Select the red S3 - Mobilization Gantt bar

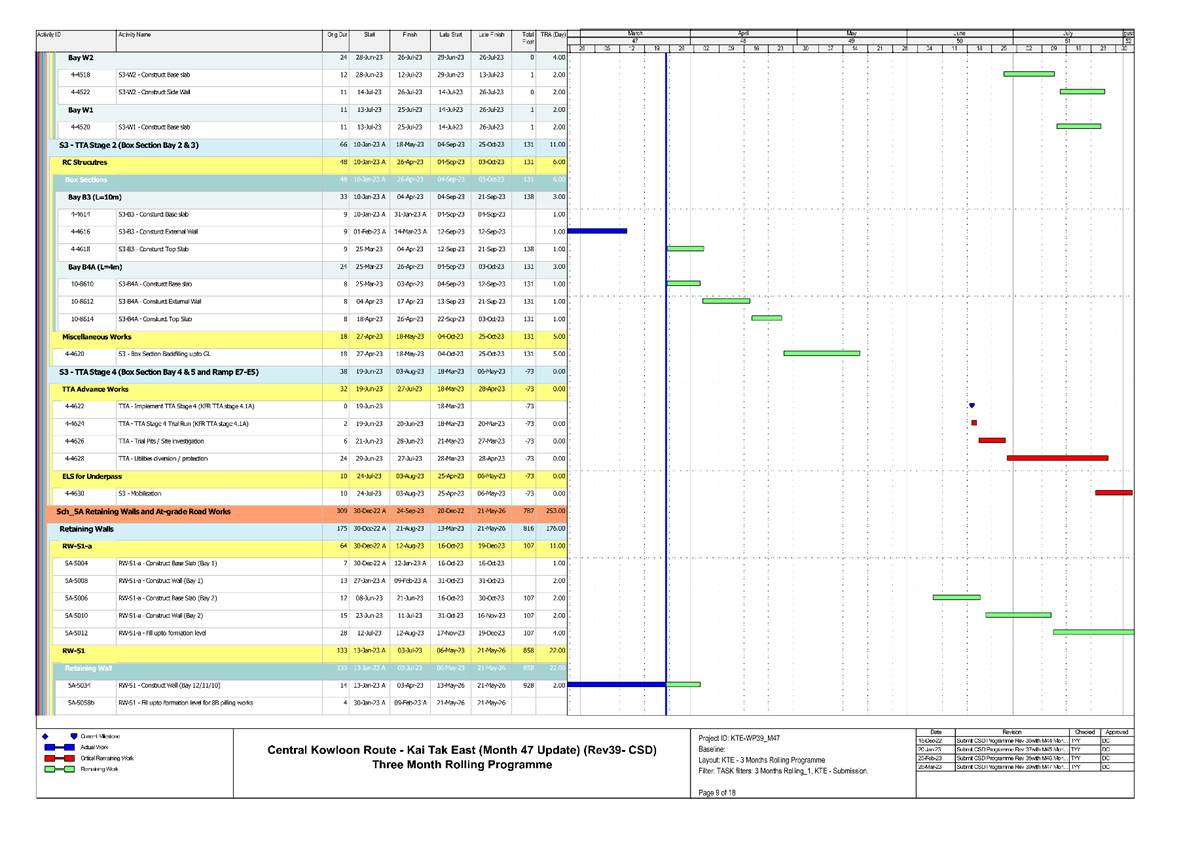(1113, 493)
